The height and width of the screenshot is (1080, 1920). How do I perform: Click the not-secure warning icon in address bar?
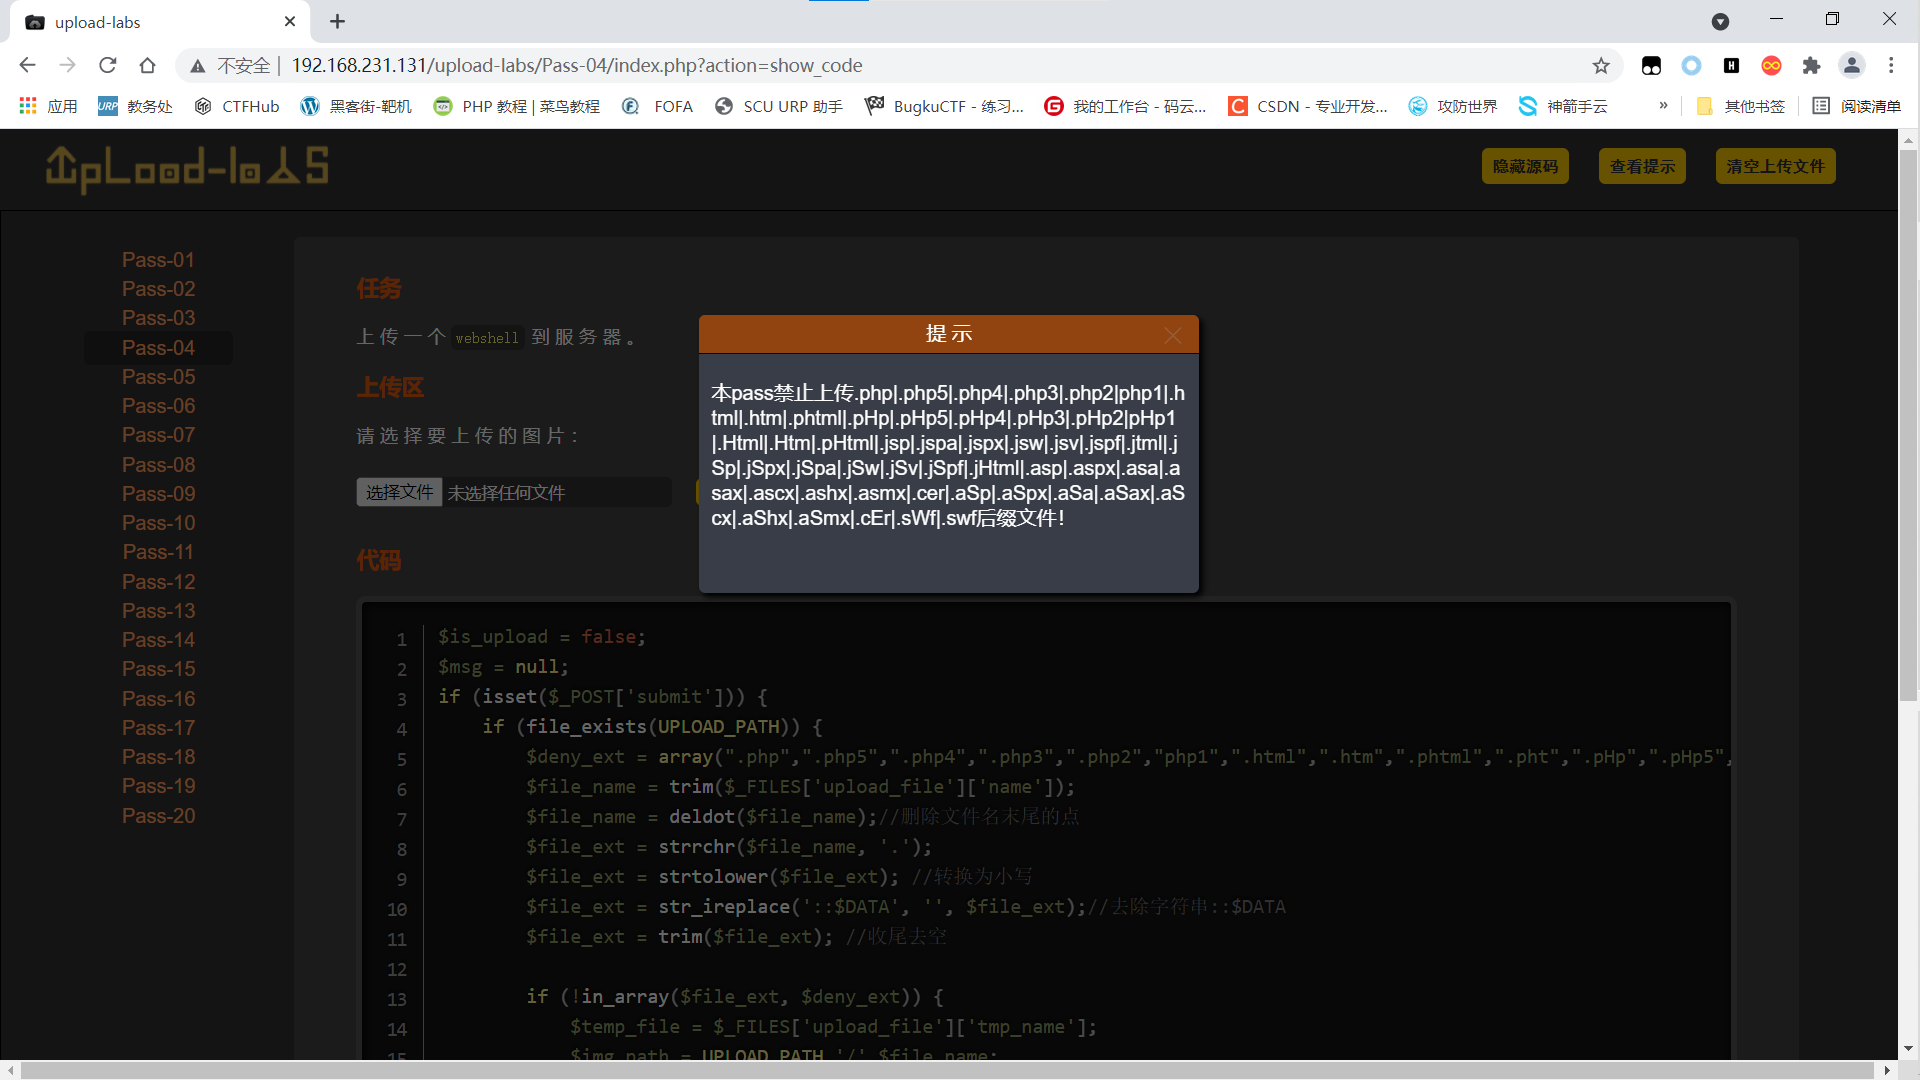[198, 66]
